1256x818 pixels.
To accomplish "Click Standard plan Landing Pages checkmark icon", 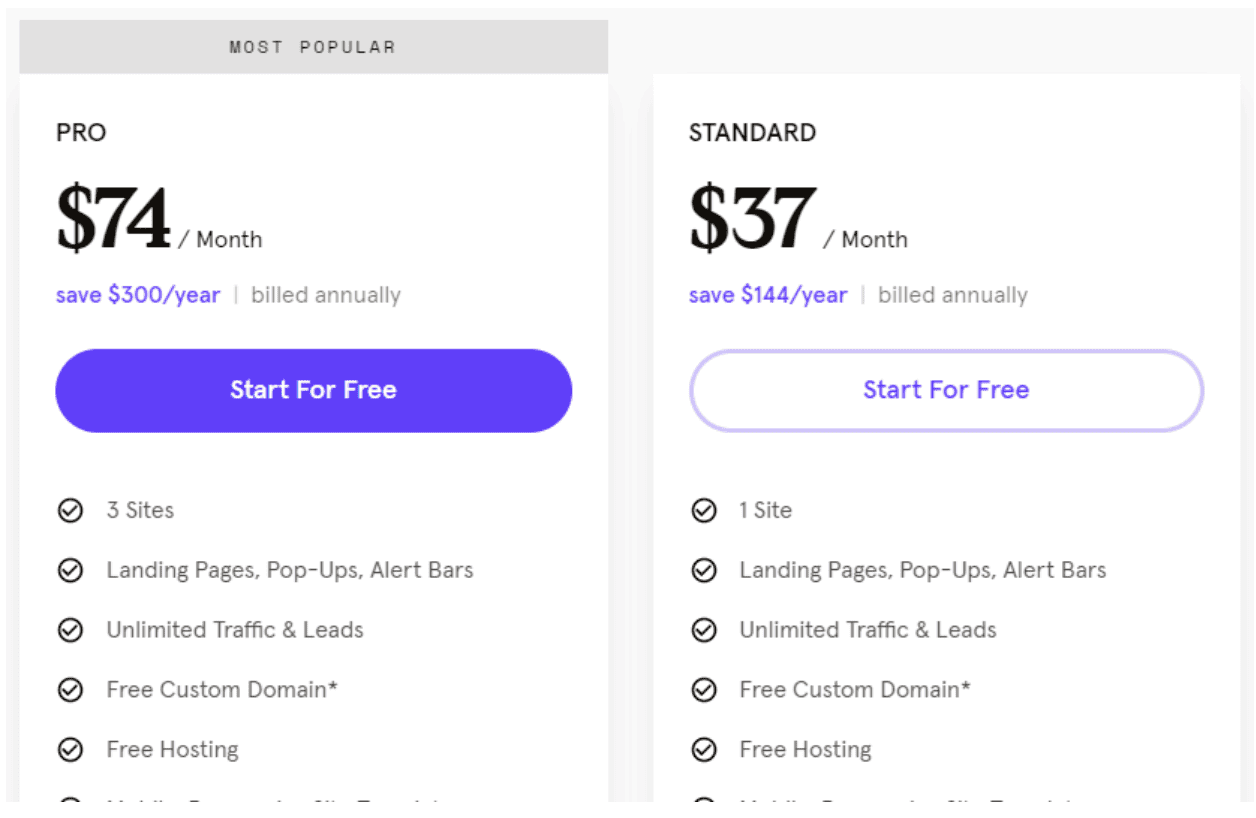I will pyautogui.click(x=704, y=571).
